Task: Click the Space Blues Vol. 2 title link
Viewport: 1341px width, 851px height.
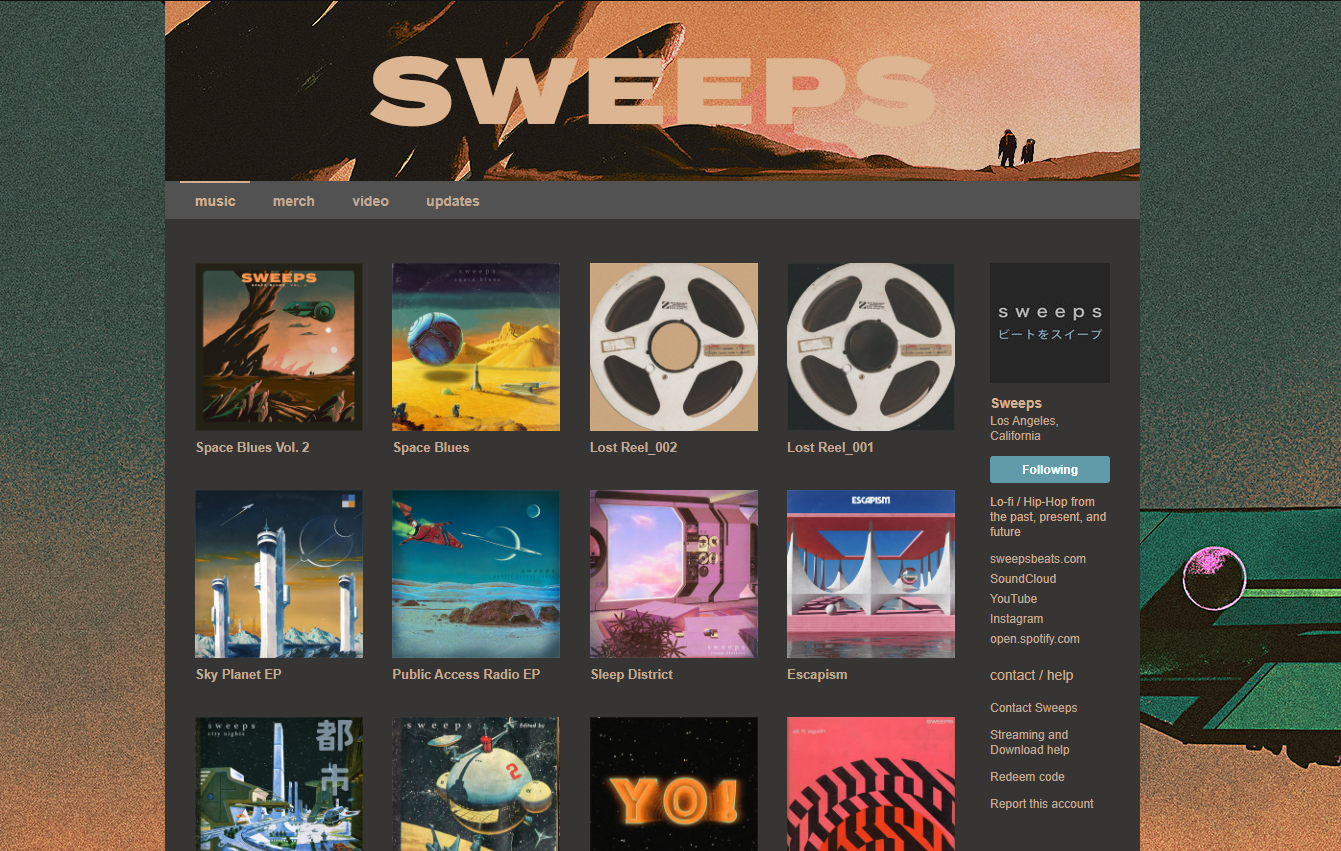Action: coord(253,448)
